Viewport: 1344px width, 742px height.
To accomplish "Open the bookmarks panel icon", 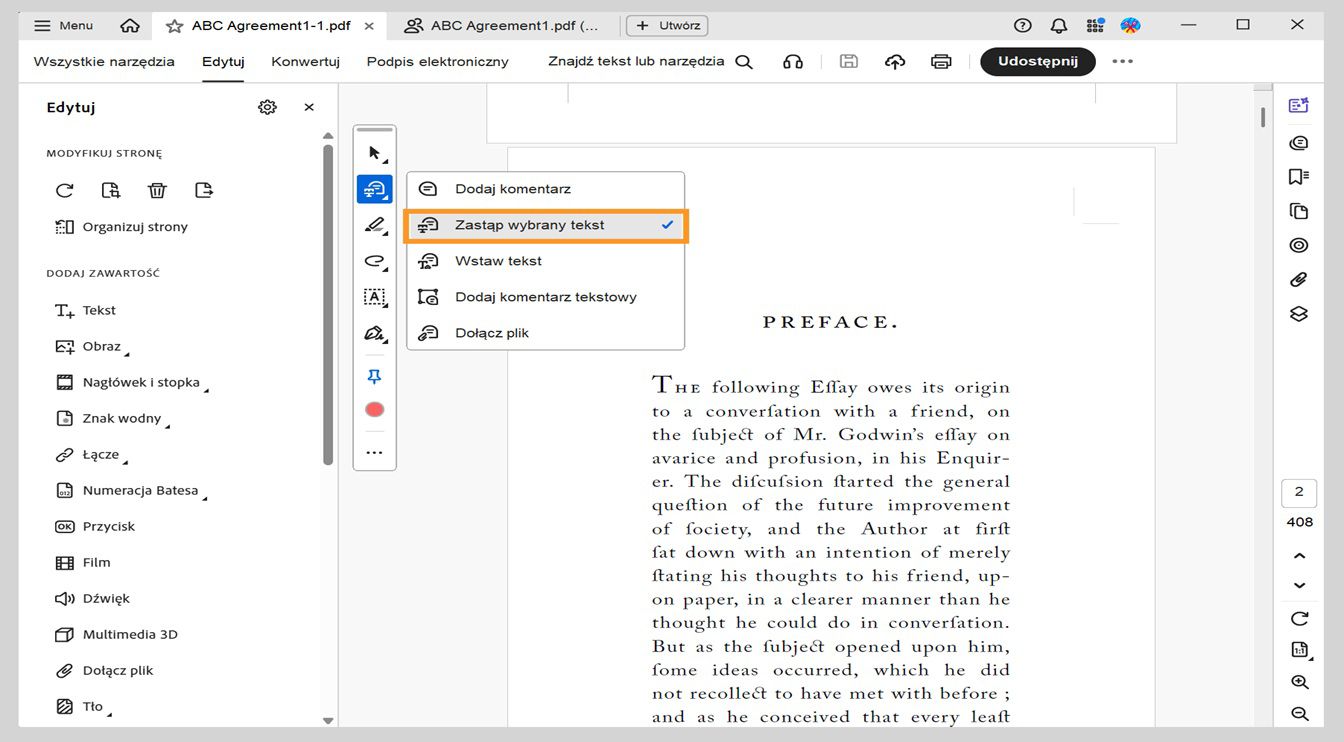I will tap(1299, 177).
